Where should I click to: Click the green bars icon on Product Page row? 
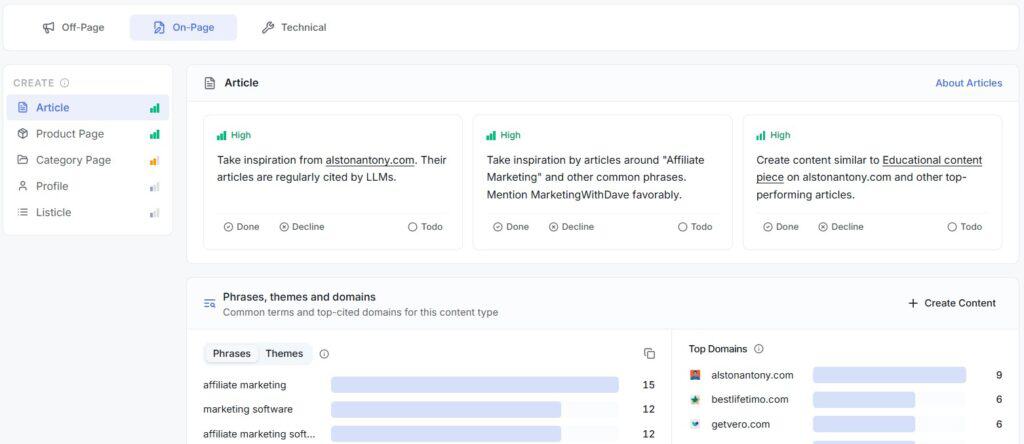pyautogui.click(x=155, y=135)
